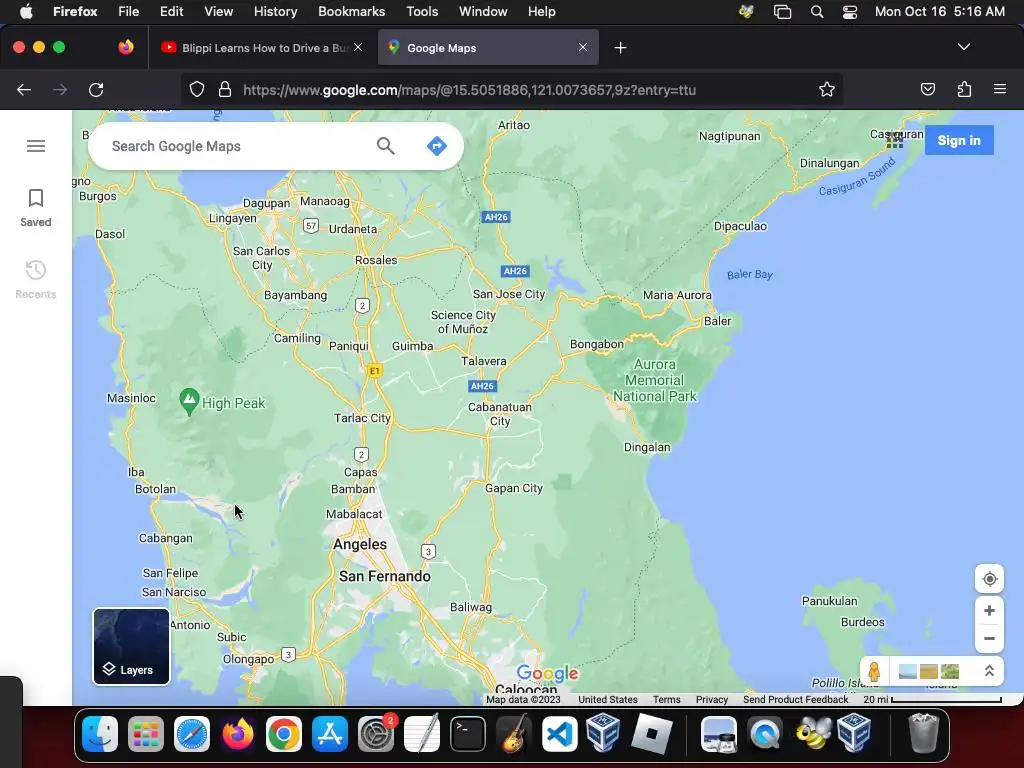Open the View menu
The image size is (1024, 768).
pos(218,11)
